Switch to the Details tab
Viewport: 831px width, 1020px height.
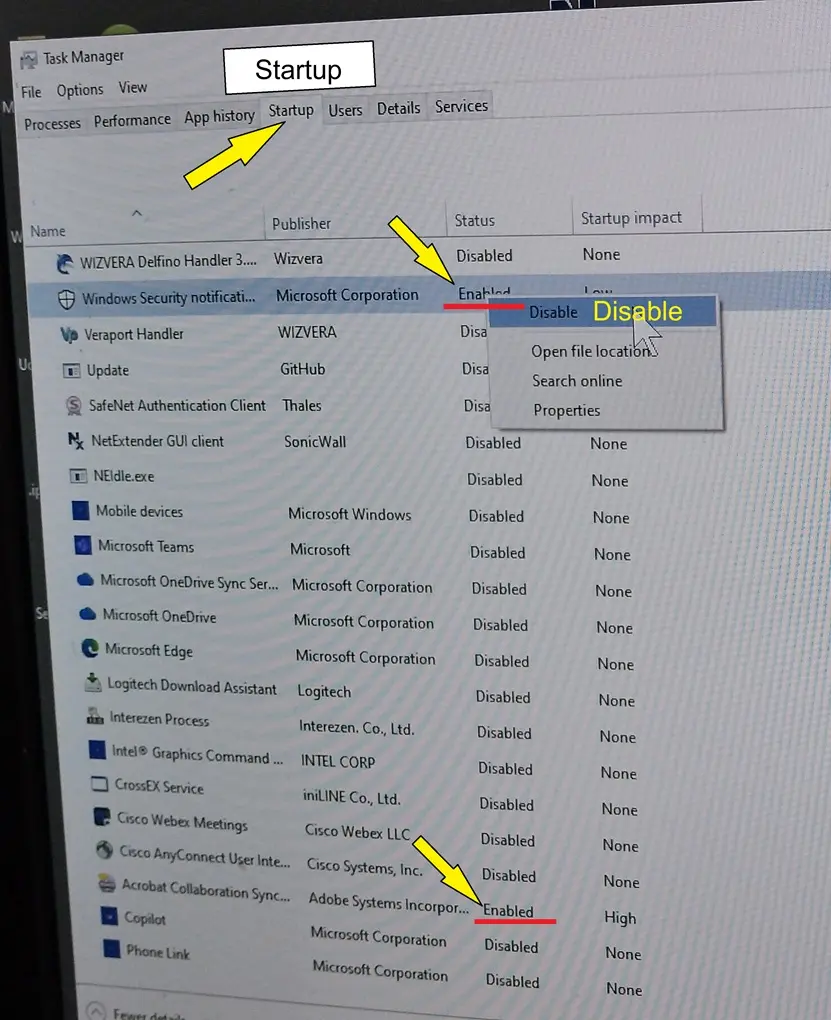tap(399, 108)
